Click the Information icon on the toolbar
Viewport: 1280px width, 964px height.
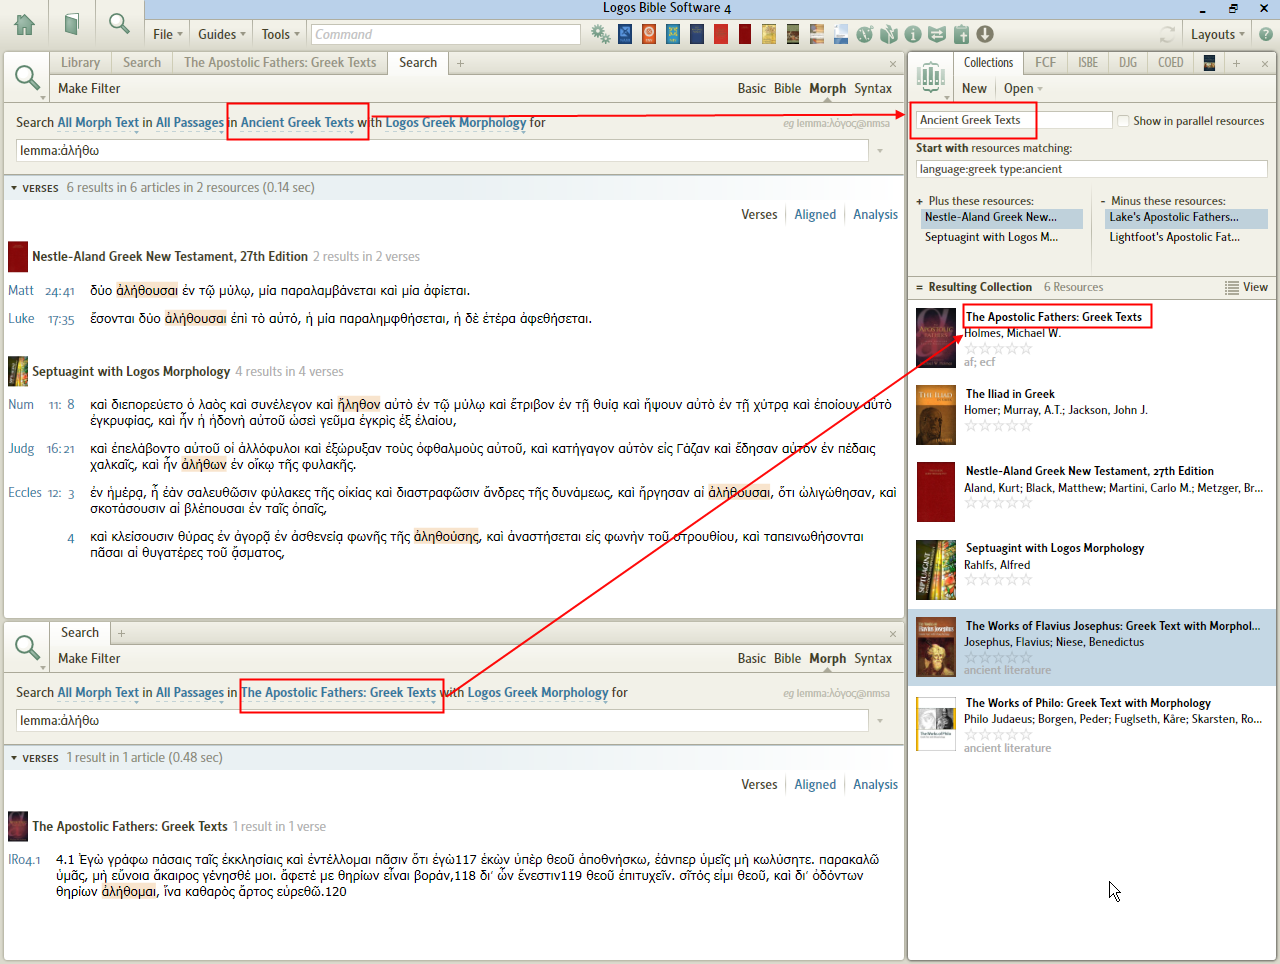pyautogui.click(x=913, y=33)
